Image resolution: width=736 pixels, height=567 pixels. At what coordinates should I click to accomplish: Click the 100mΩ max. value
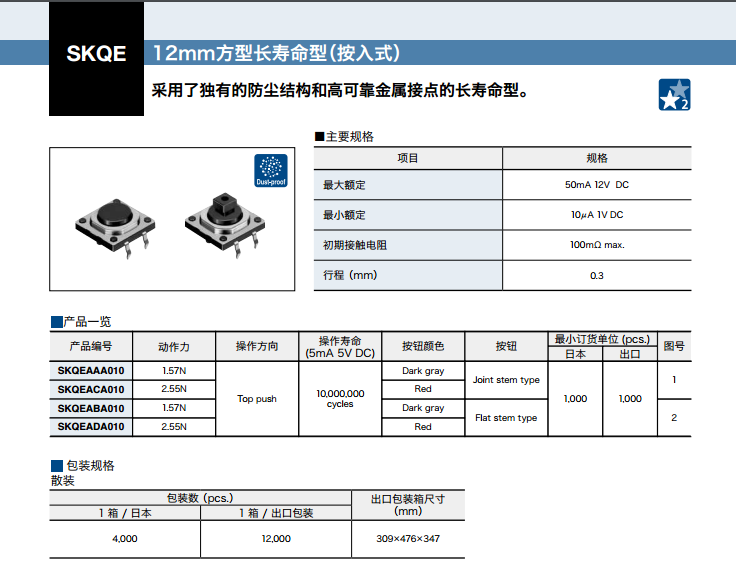click(597, 245)
